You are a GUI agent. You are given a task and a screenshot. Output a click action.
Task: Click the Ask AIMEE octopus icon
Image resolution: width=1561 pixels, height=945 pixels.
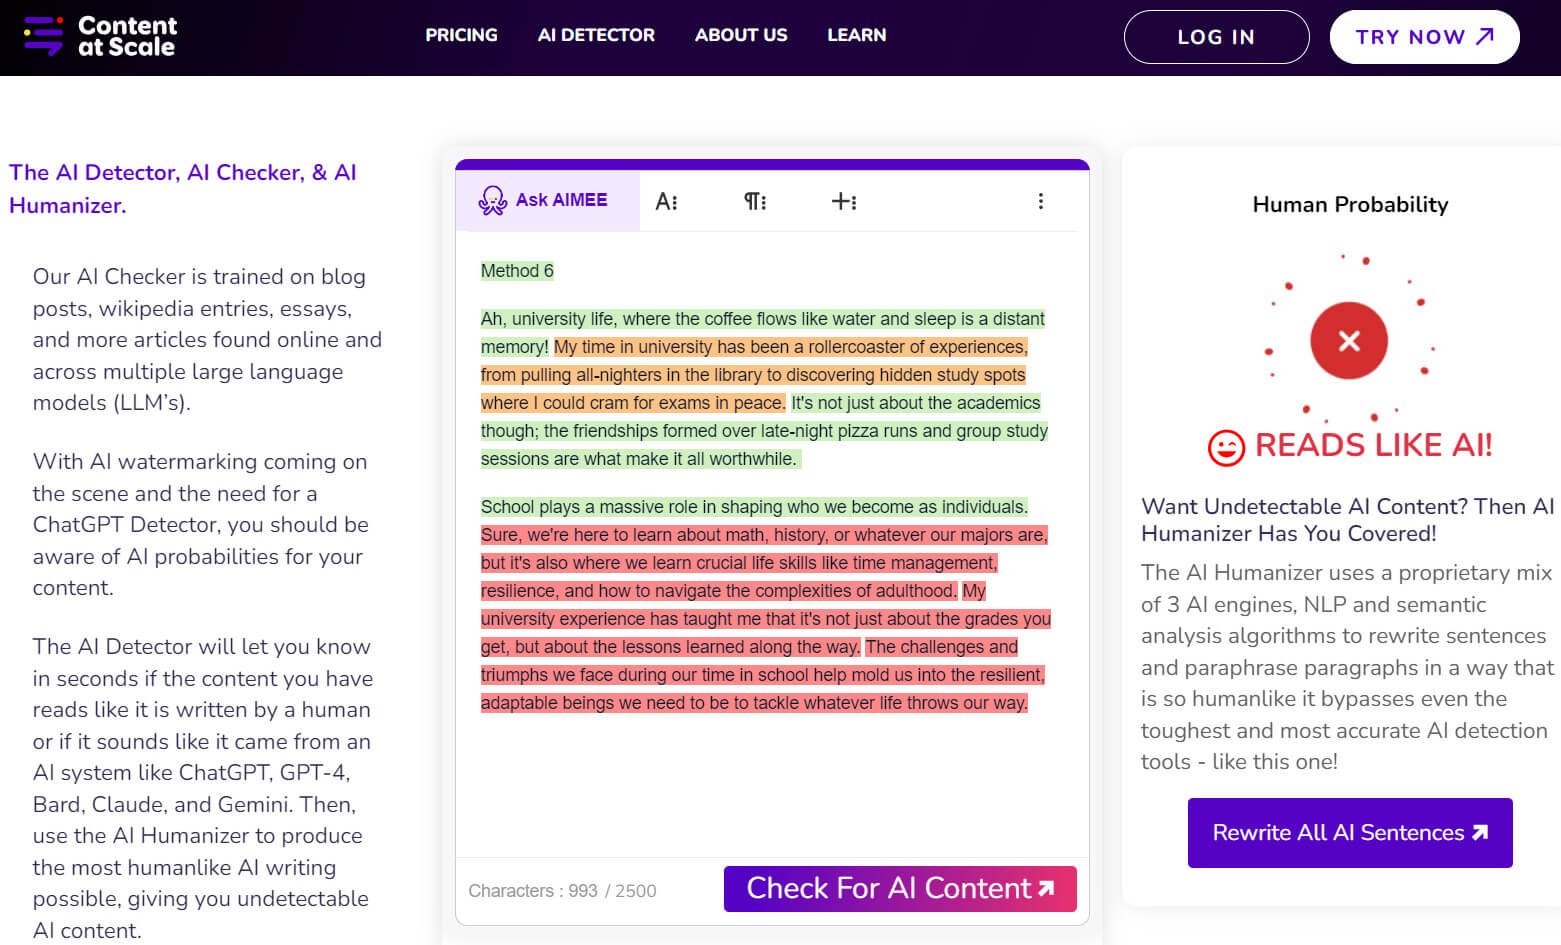491,199
